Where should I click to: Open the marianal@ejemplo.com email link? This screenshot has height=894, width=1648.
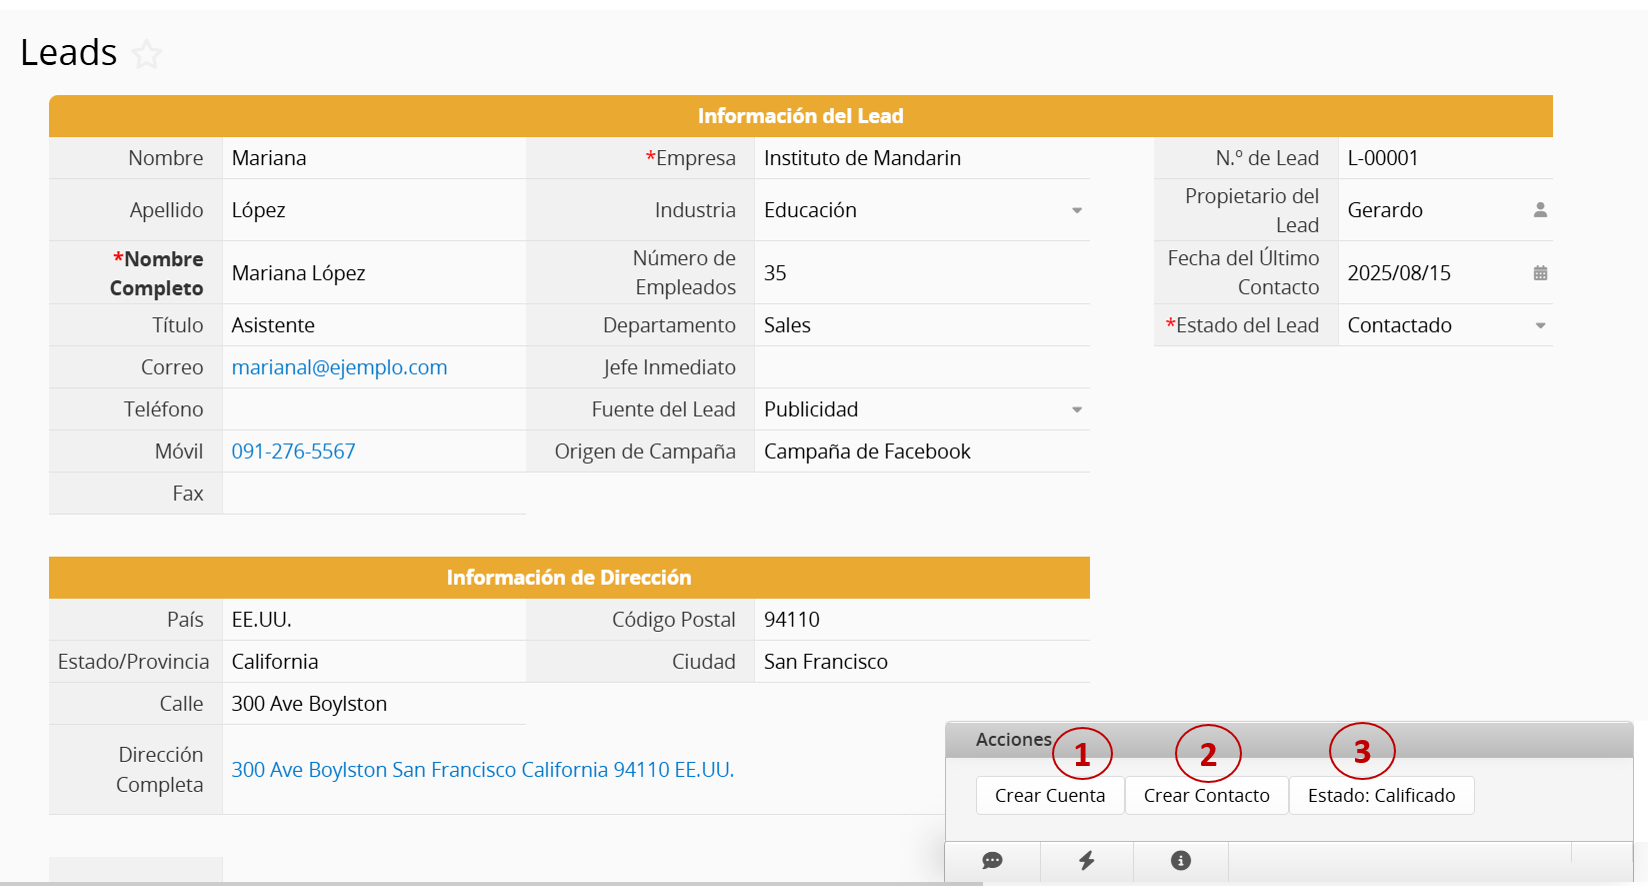coord(339,368)
